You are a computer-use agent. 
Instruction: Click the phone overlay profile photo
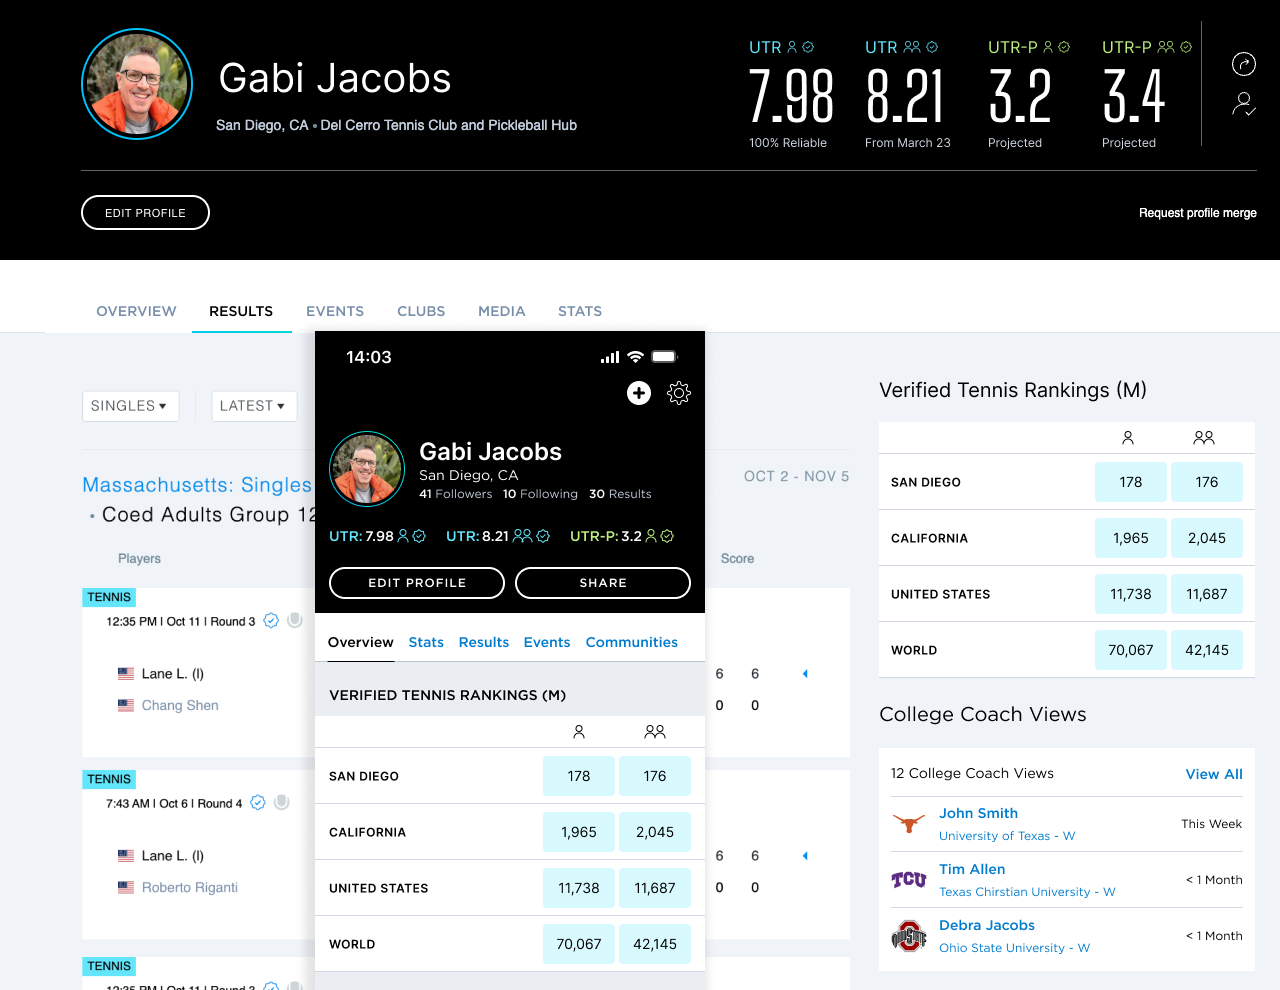[367, 469]
